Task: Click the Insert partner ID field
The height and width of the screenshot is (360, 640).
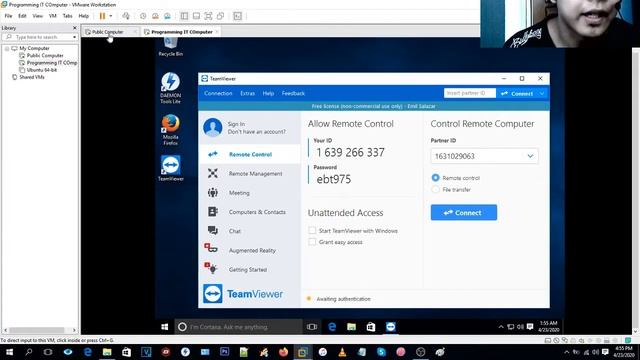Action: pyautogui.click(x=469, y=93)
